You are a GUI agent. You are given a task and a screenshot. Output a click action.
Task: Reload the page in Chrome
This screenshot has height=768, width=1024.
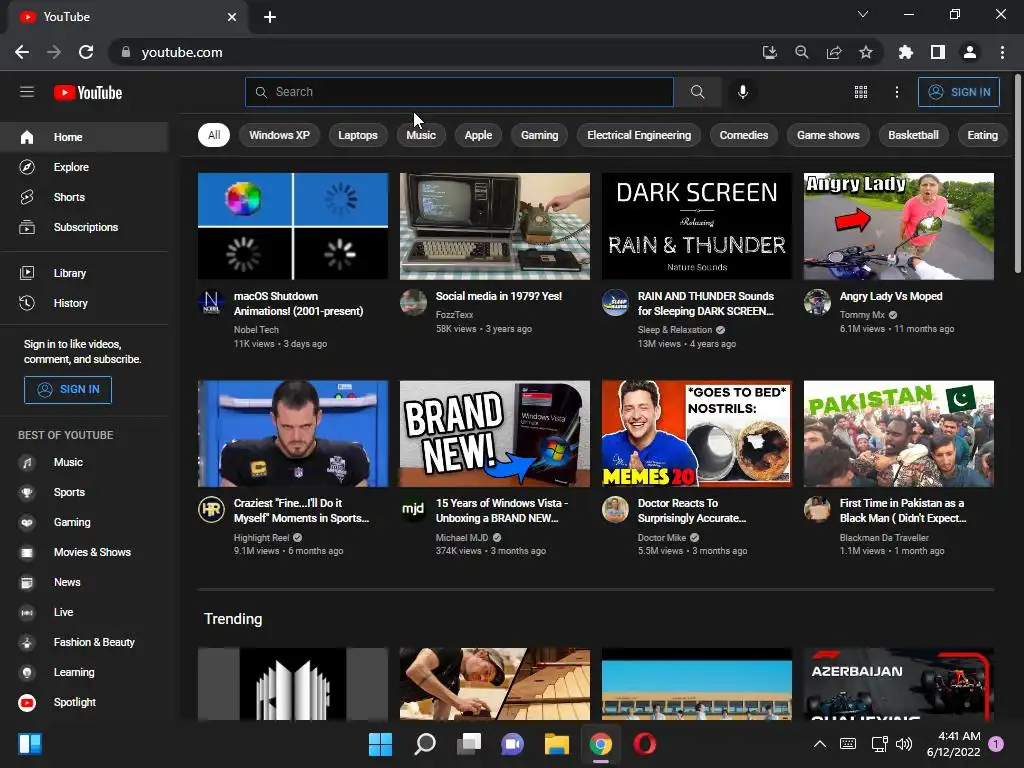pyautogui.click(x=86, y=52)
